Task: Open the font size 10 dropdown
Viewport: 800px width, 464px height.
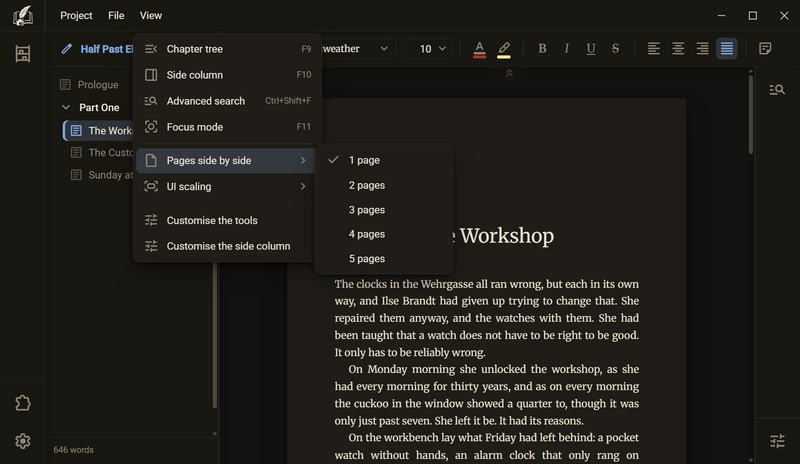Action: [x=428, y=48]
